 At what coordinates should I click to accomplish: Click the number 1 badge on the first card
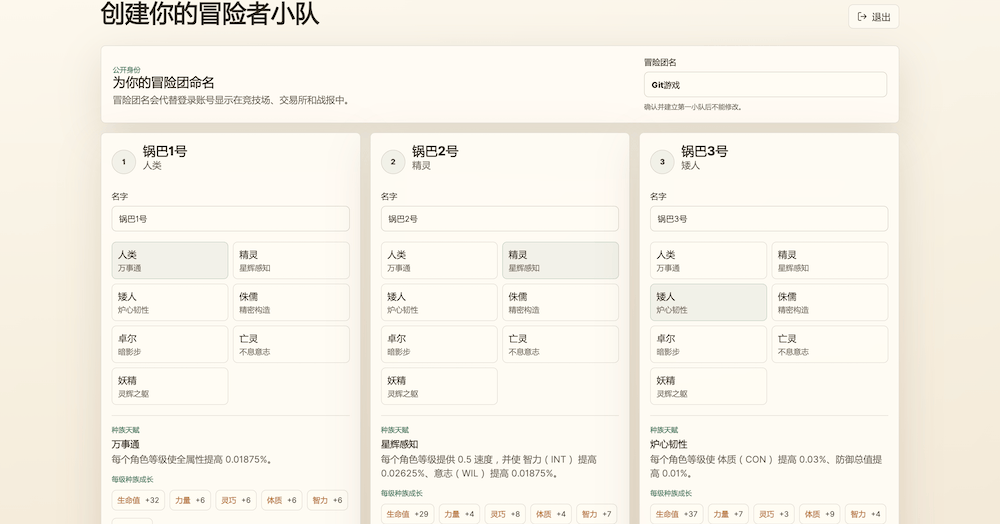point(124,162)
